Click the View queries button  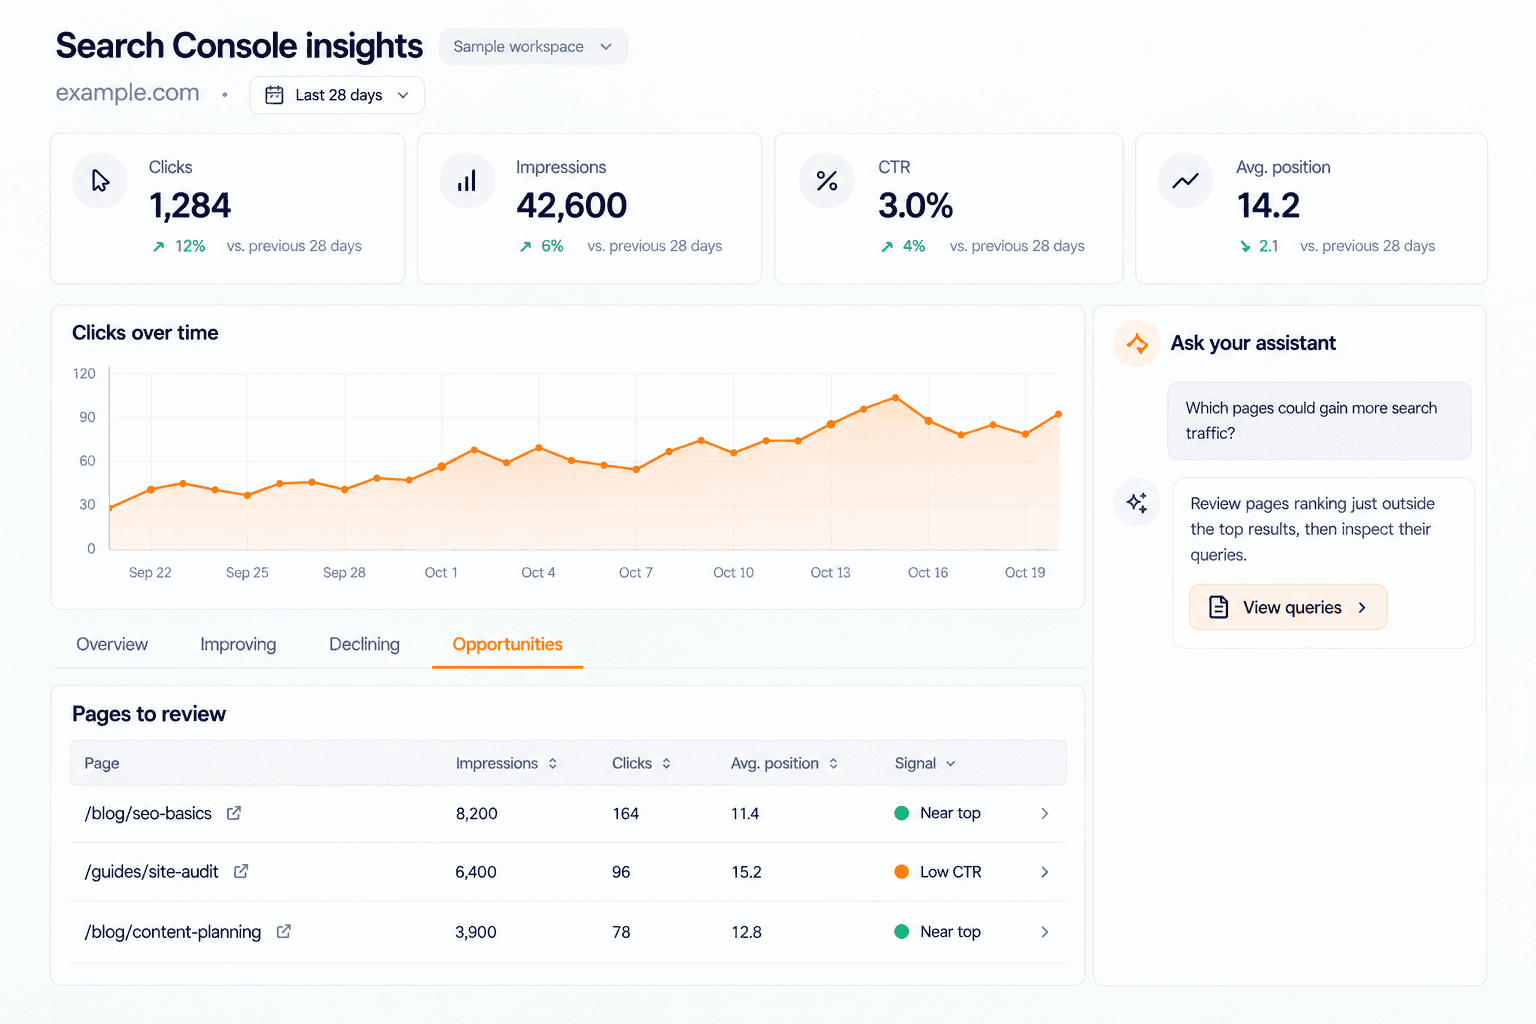(x=1288, y=607)
